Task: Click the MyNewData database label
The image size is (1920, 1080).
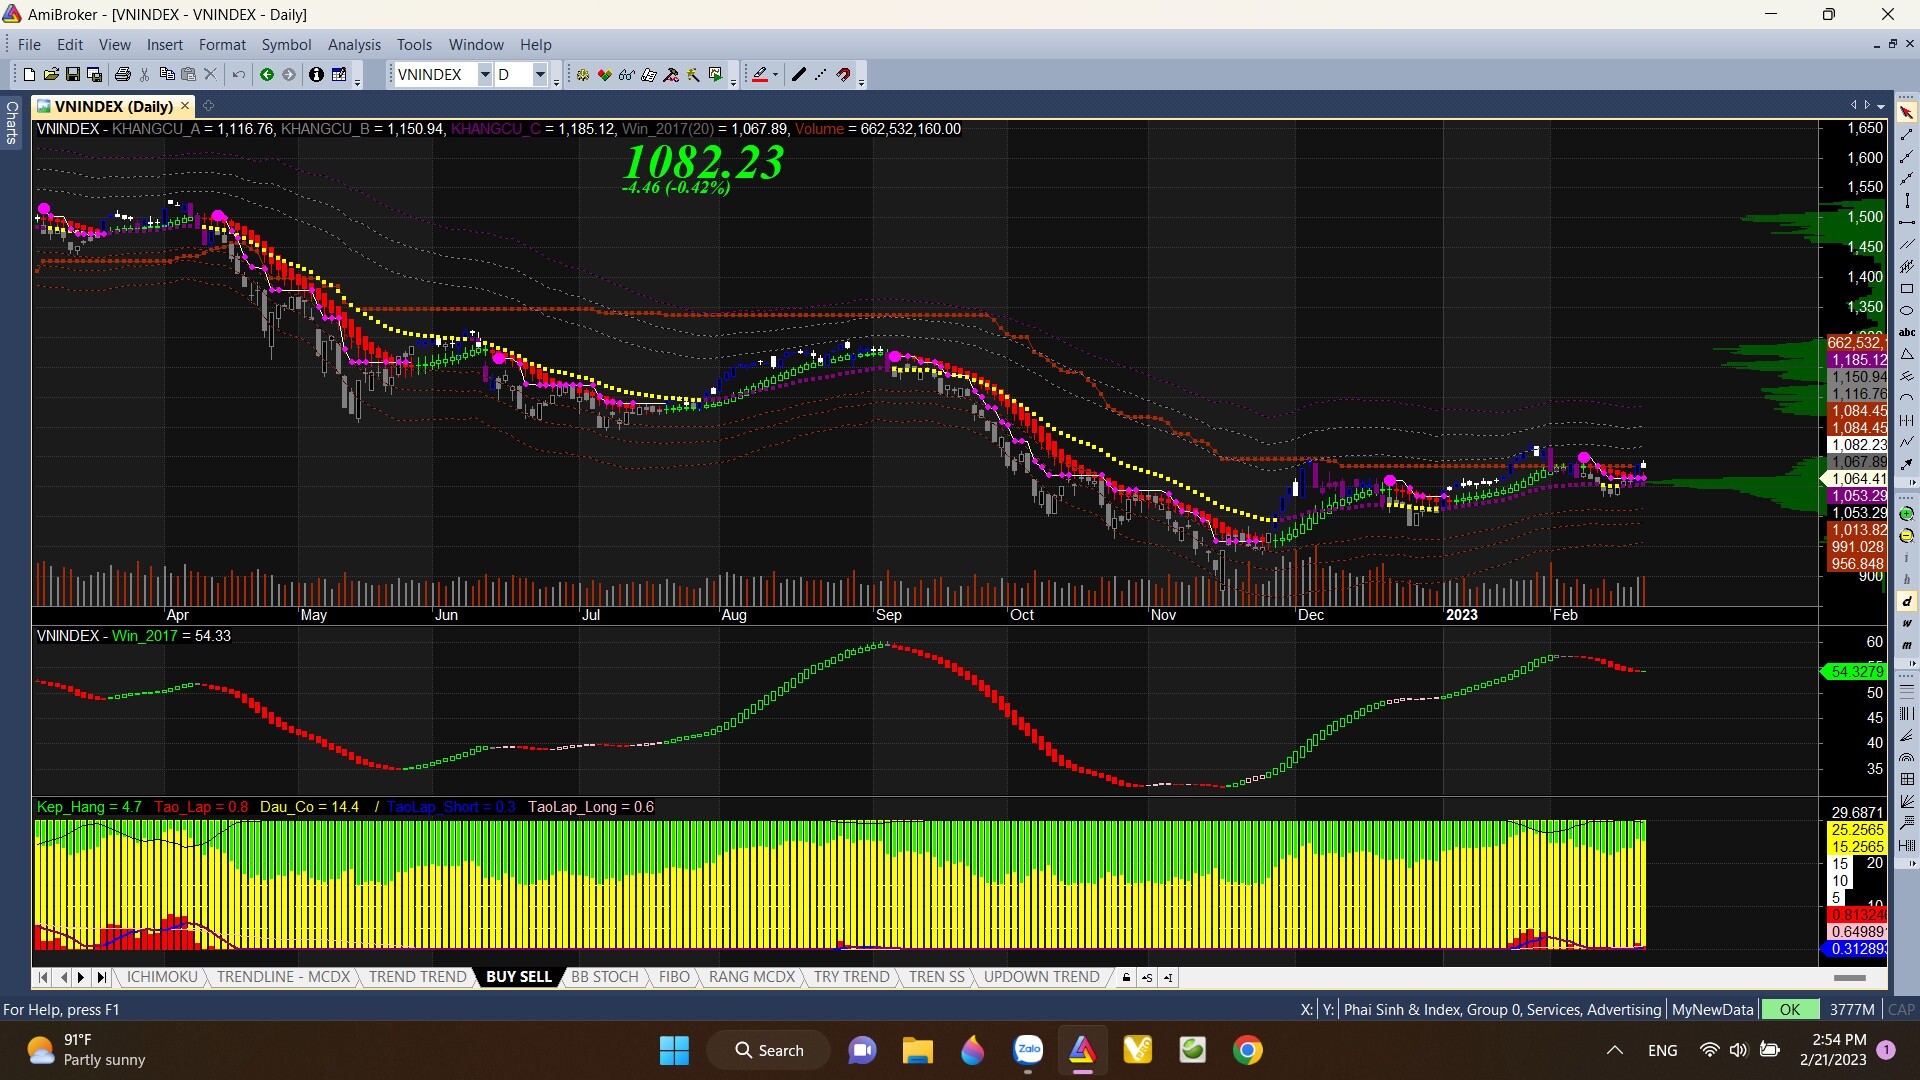Action: tap(1712, 1010)
